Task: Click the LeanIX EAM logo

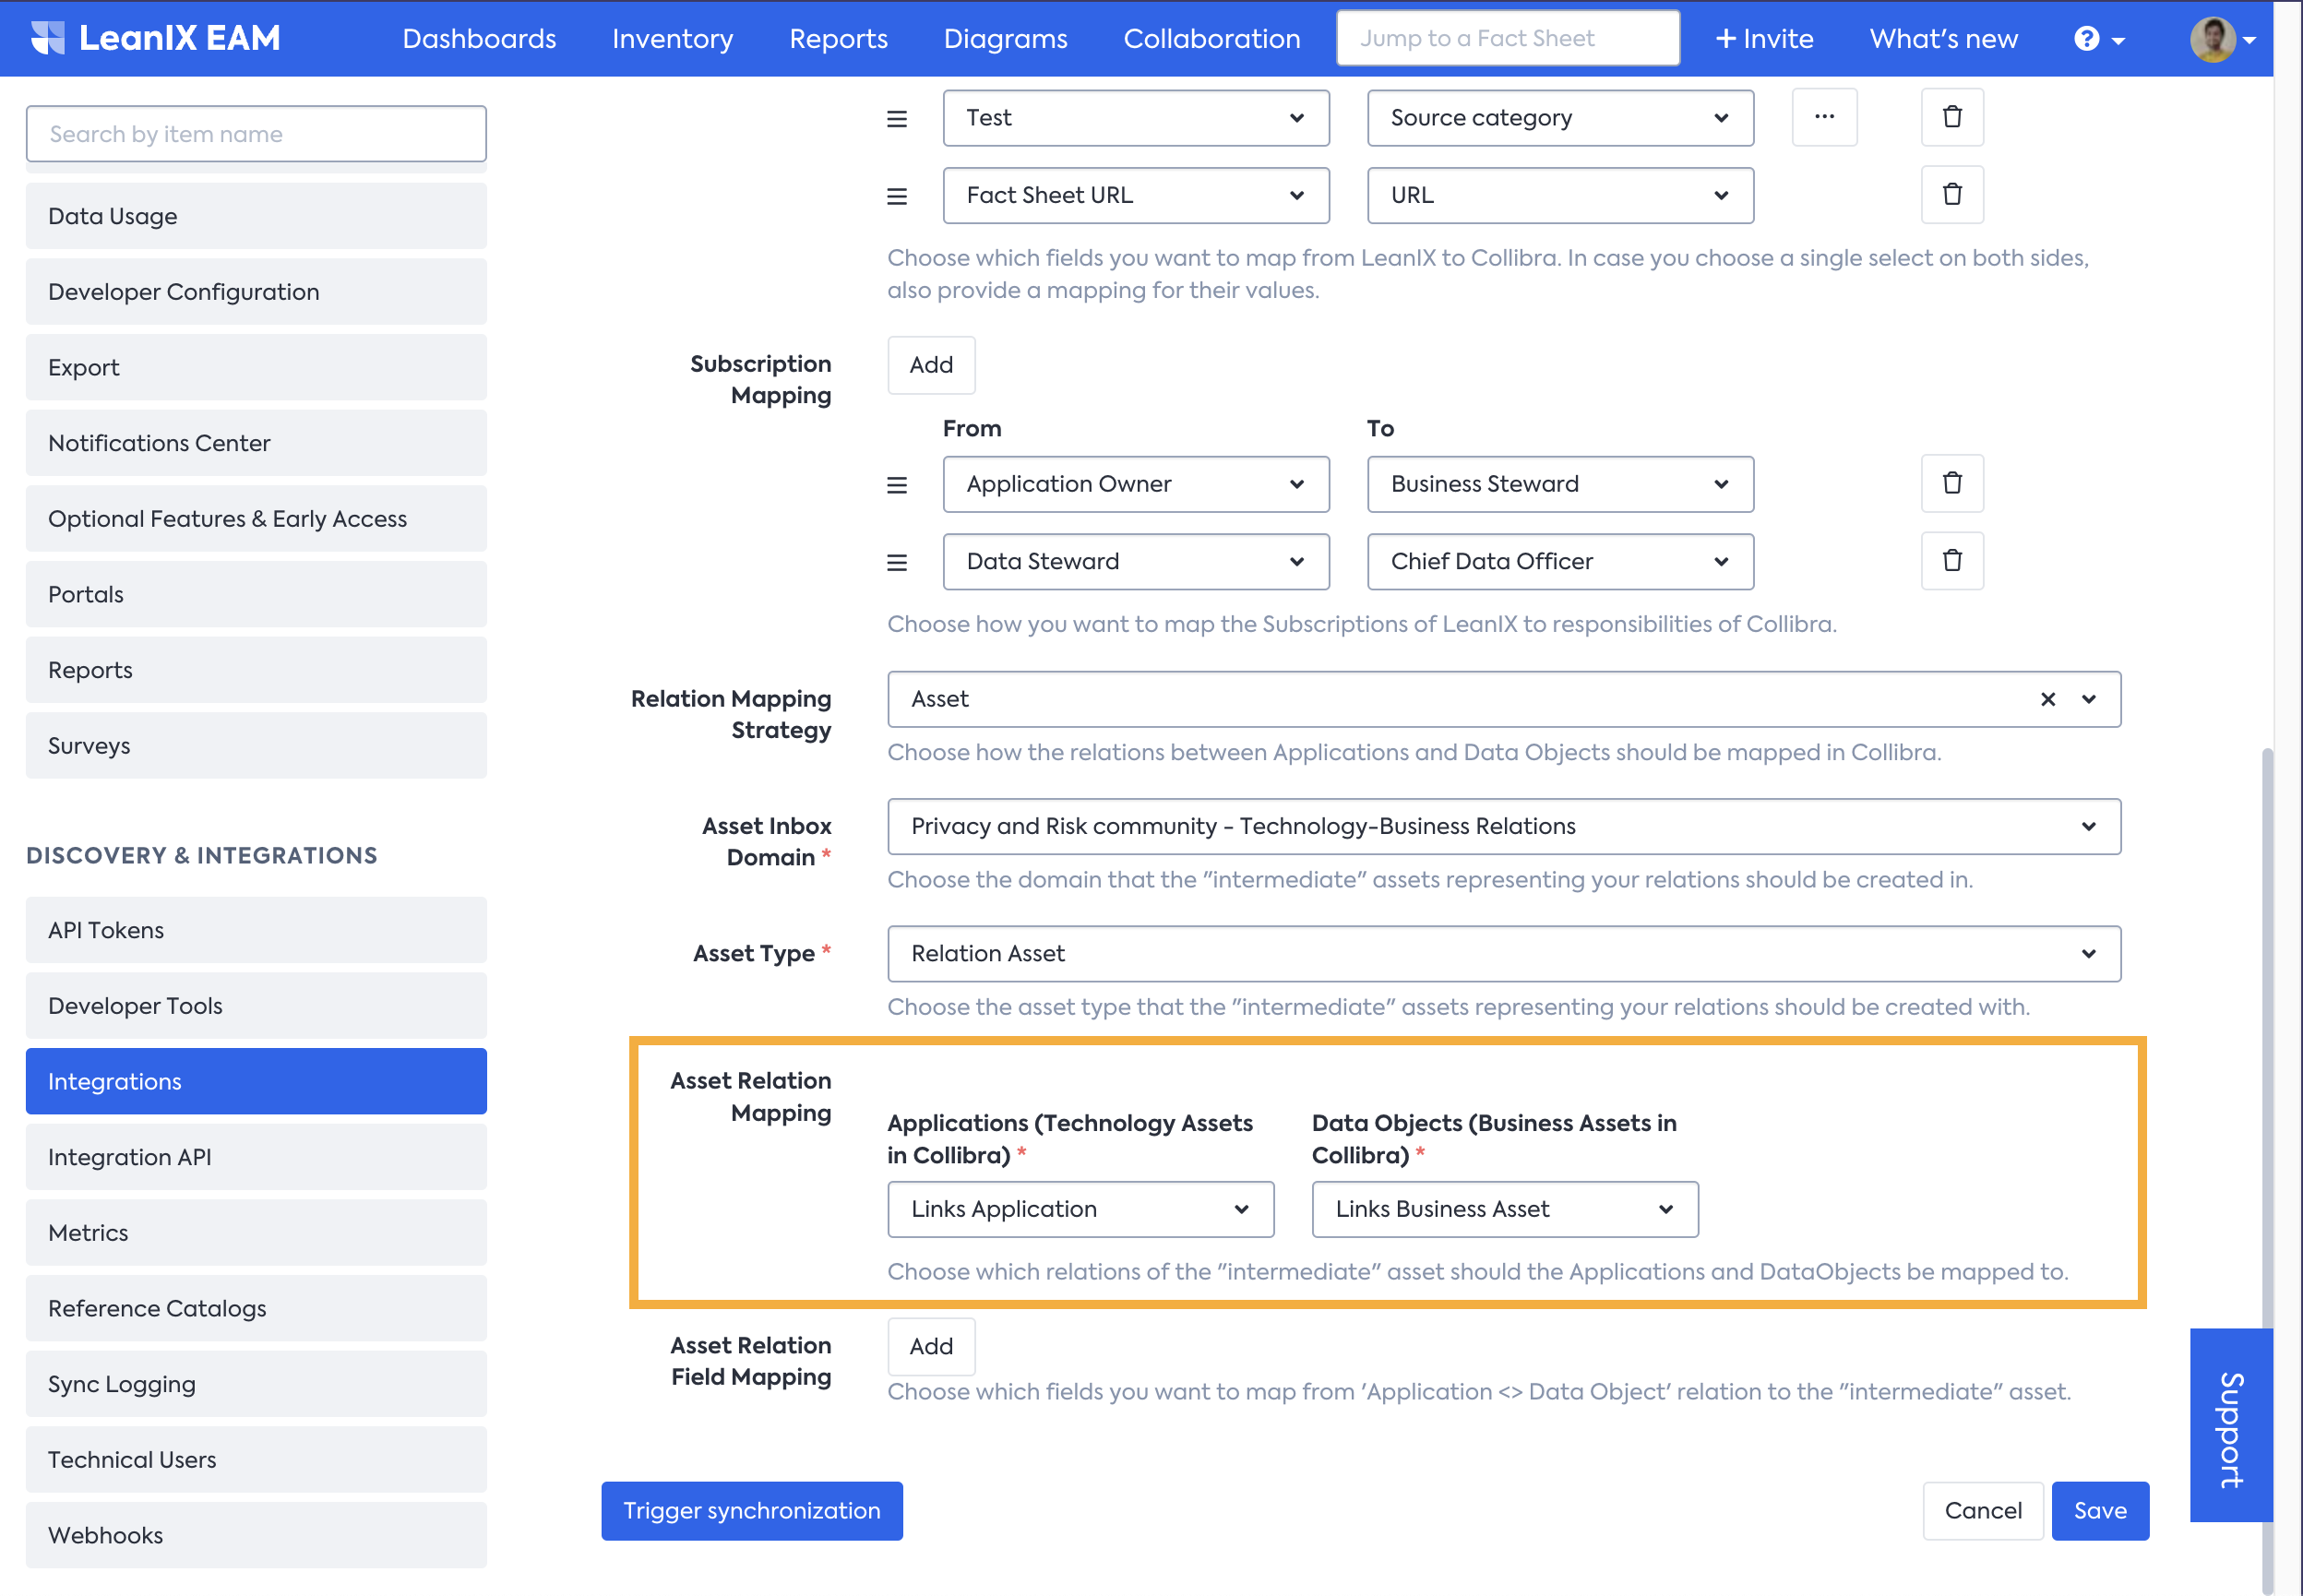Action: click(155, 38)
